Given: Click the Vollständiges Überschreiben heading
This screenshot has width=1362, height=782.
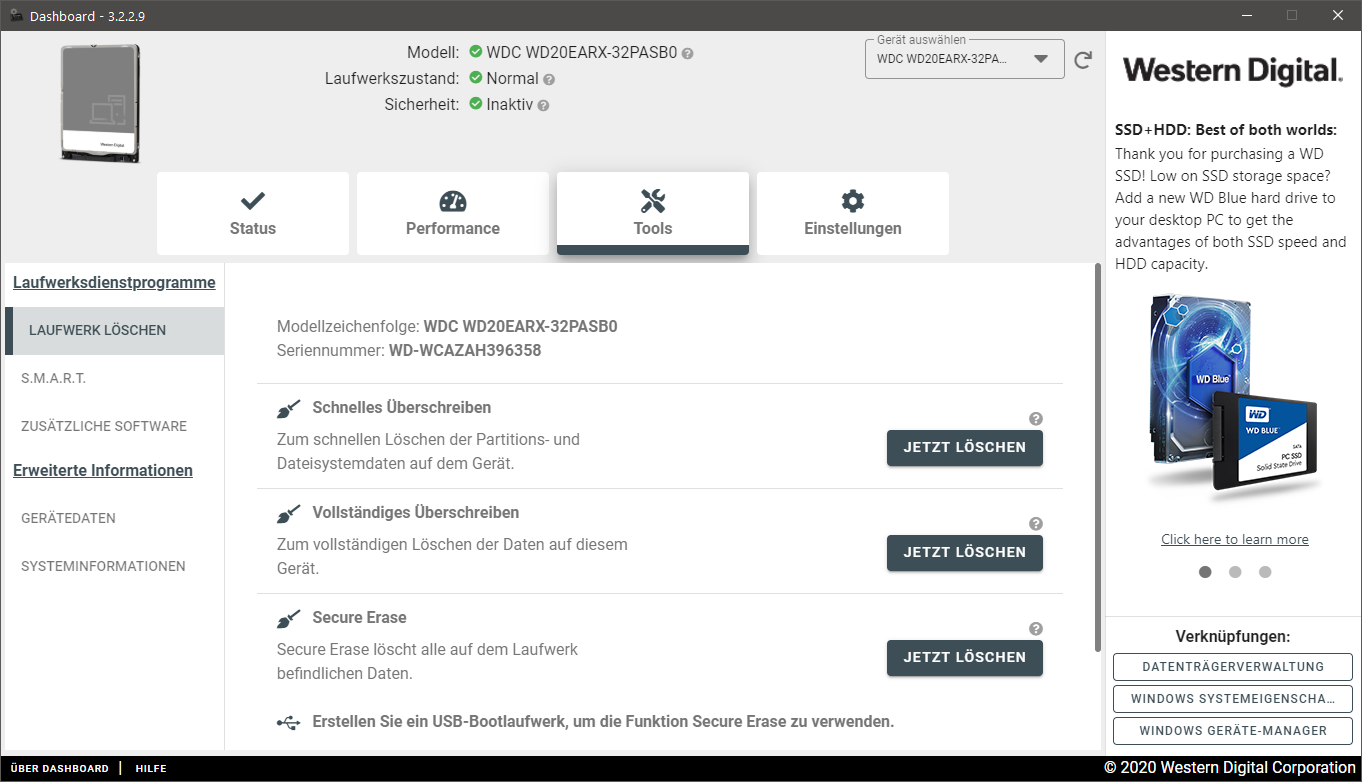Looking at the screenshot, I should pos(416,513).
